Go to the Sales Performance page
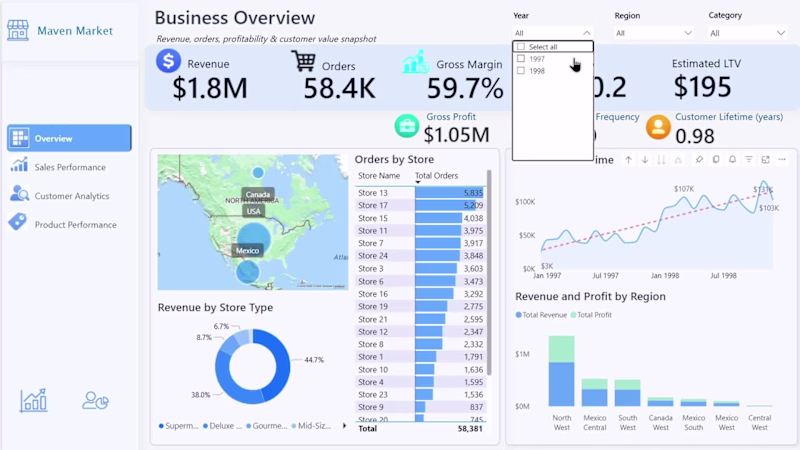The height and width of the screenshot is (450, 800). click(70, 167)
